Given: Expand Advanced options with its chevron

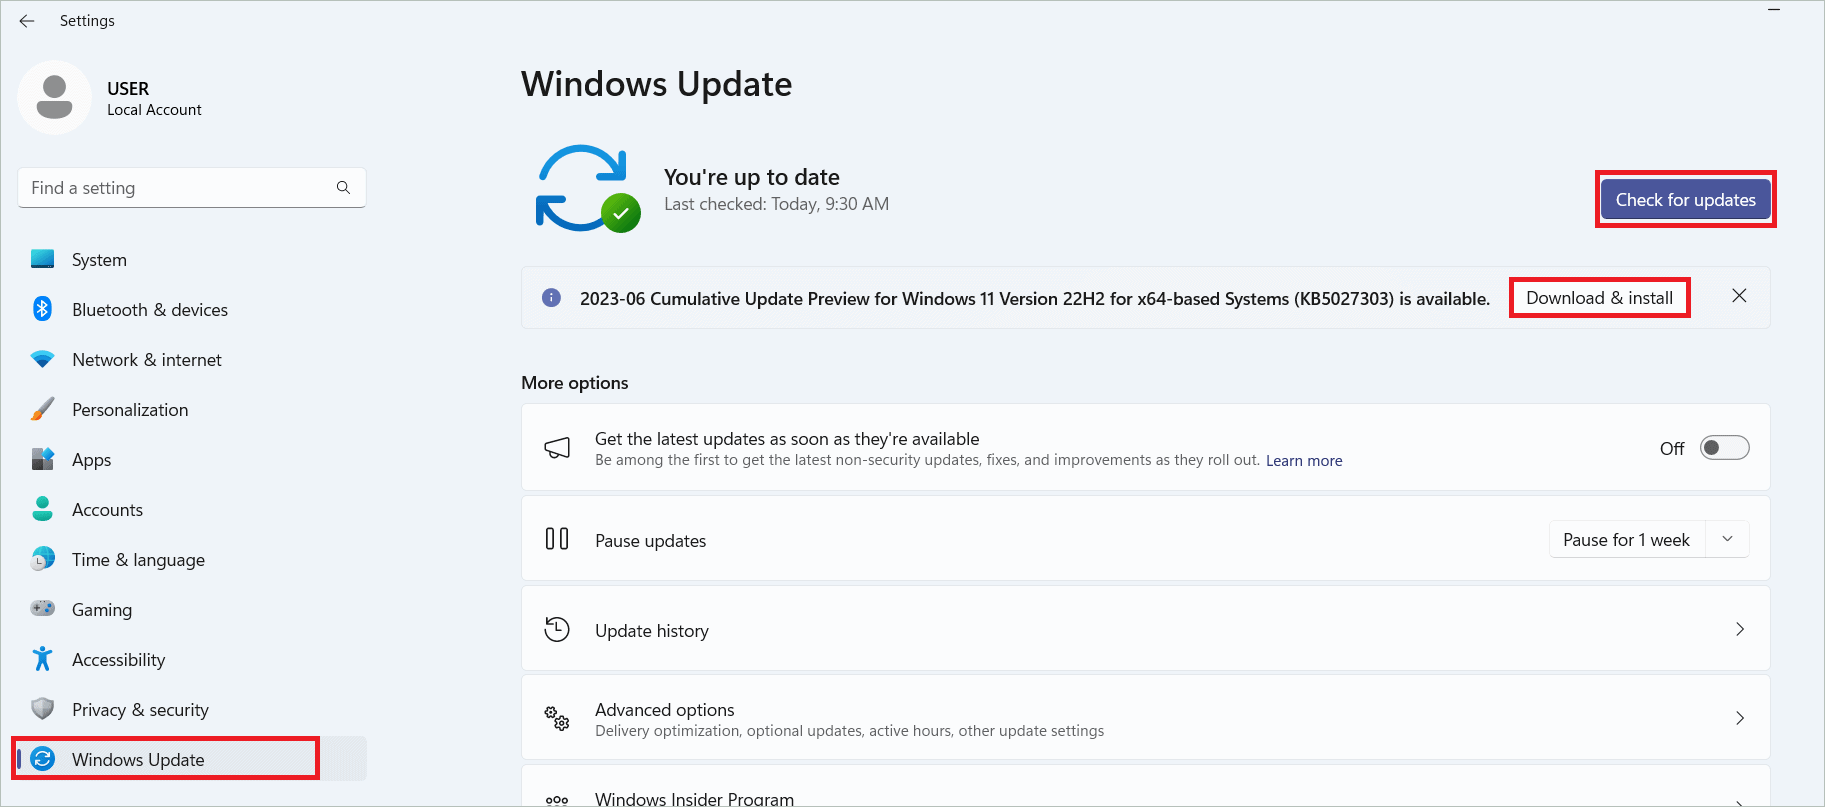Looking at the screenshot, I should tap(1740, 718).
